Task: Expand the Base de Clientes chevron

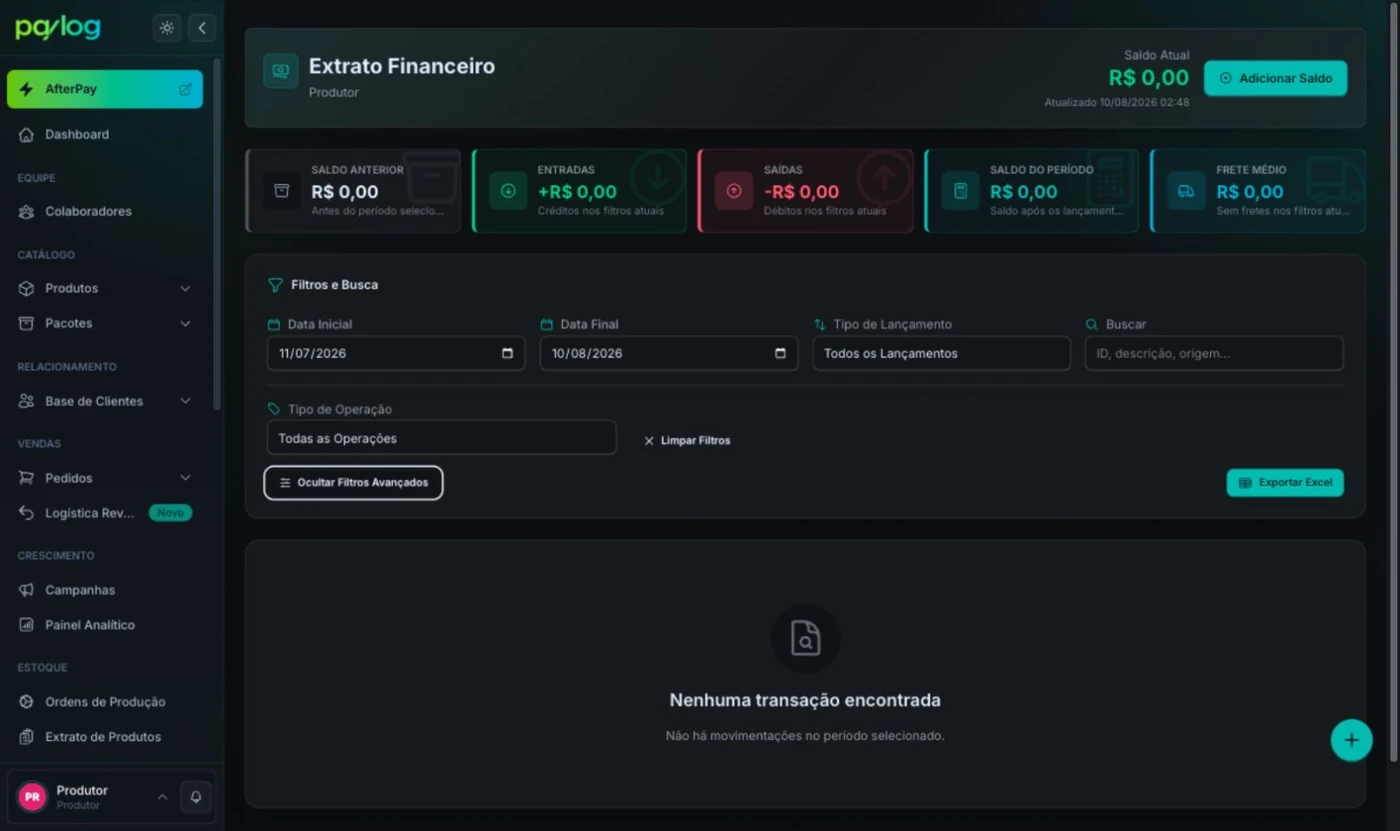Action: [185, 401]
